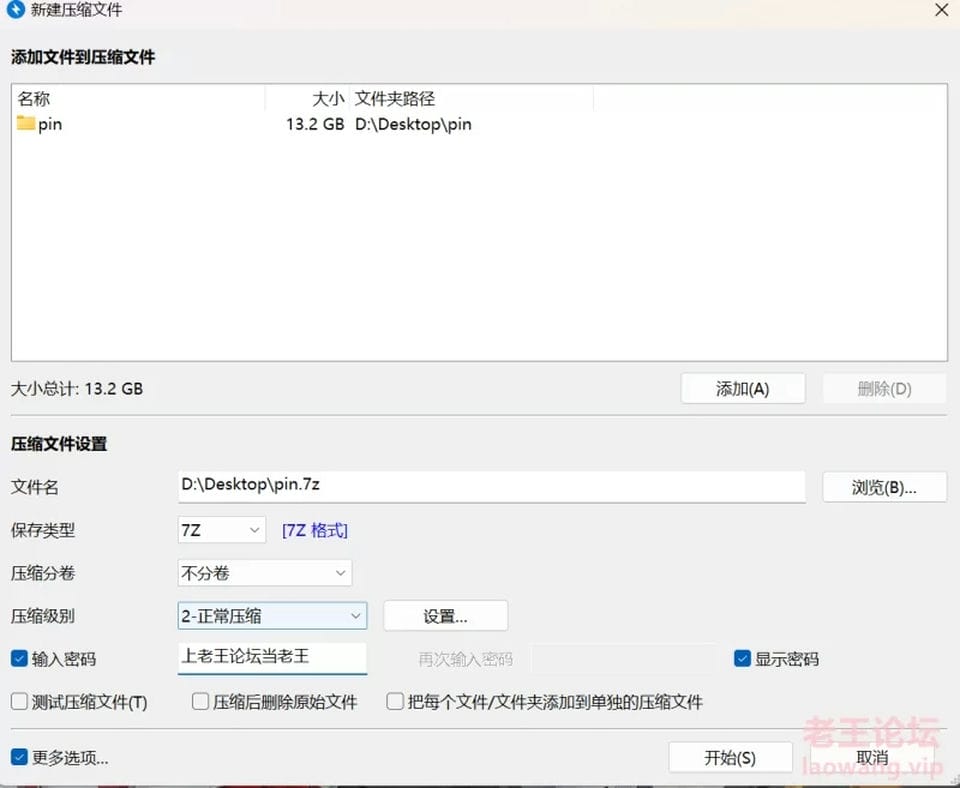Click the 再次输入密码 confirmation field
The height and width of the screenshot is (788, 960).
pos(624,659)
